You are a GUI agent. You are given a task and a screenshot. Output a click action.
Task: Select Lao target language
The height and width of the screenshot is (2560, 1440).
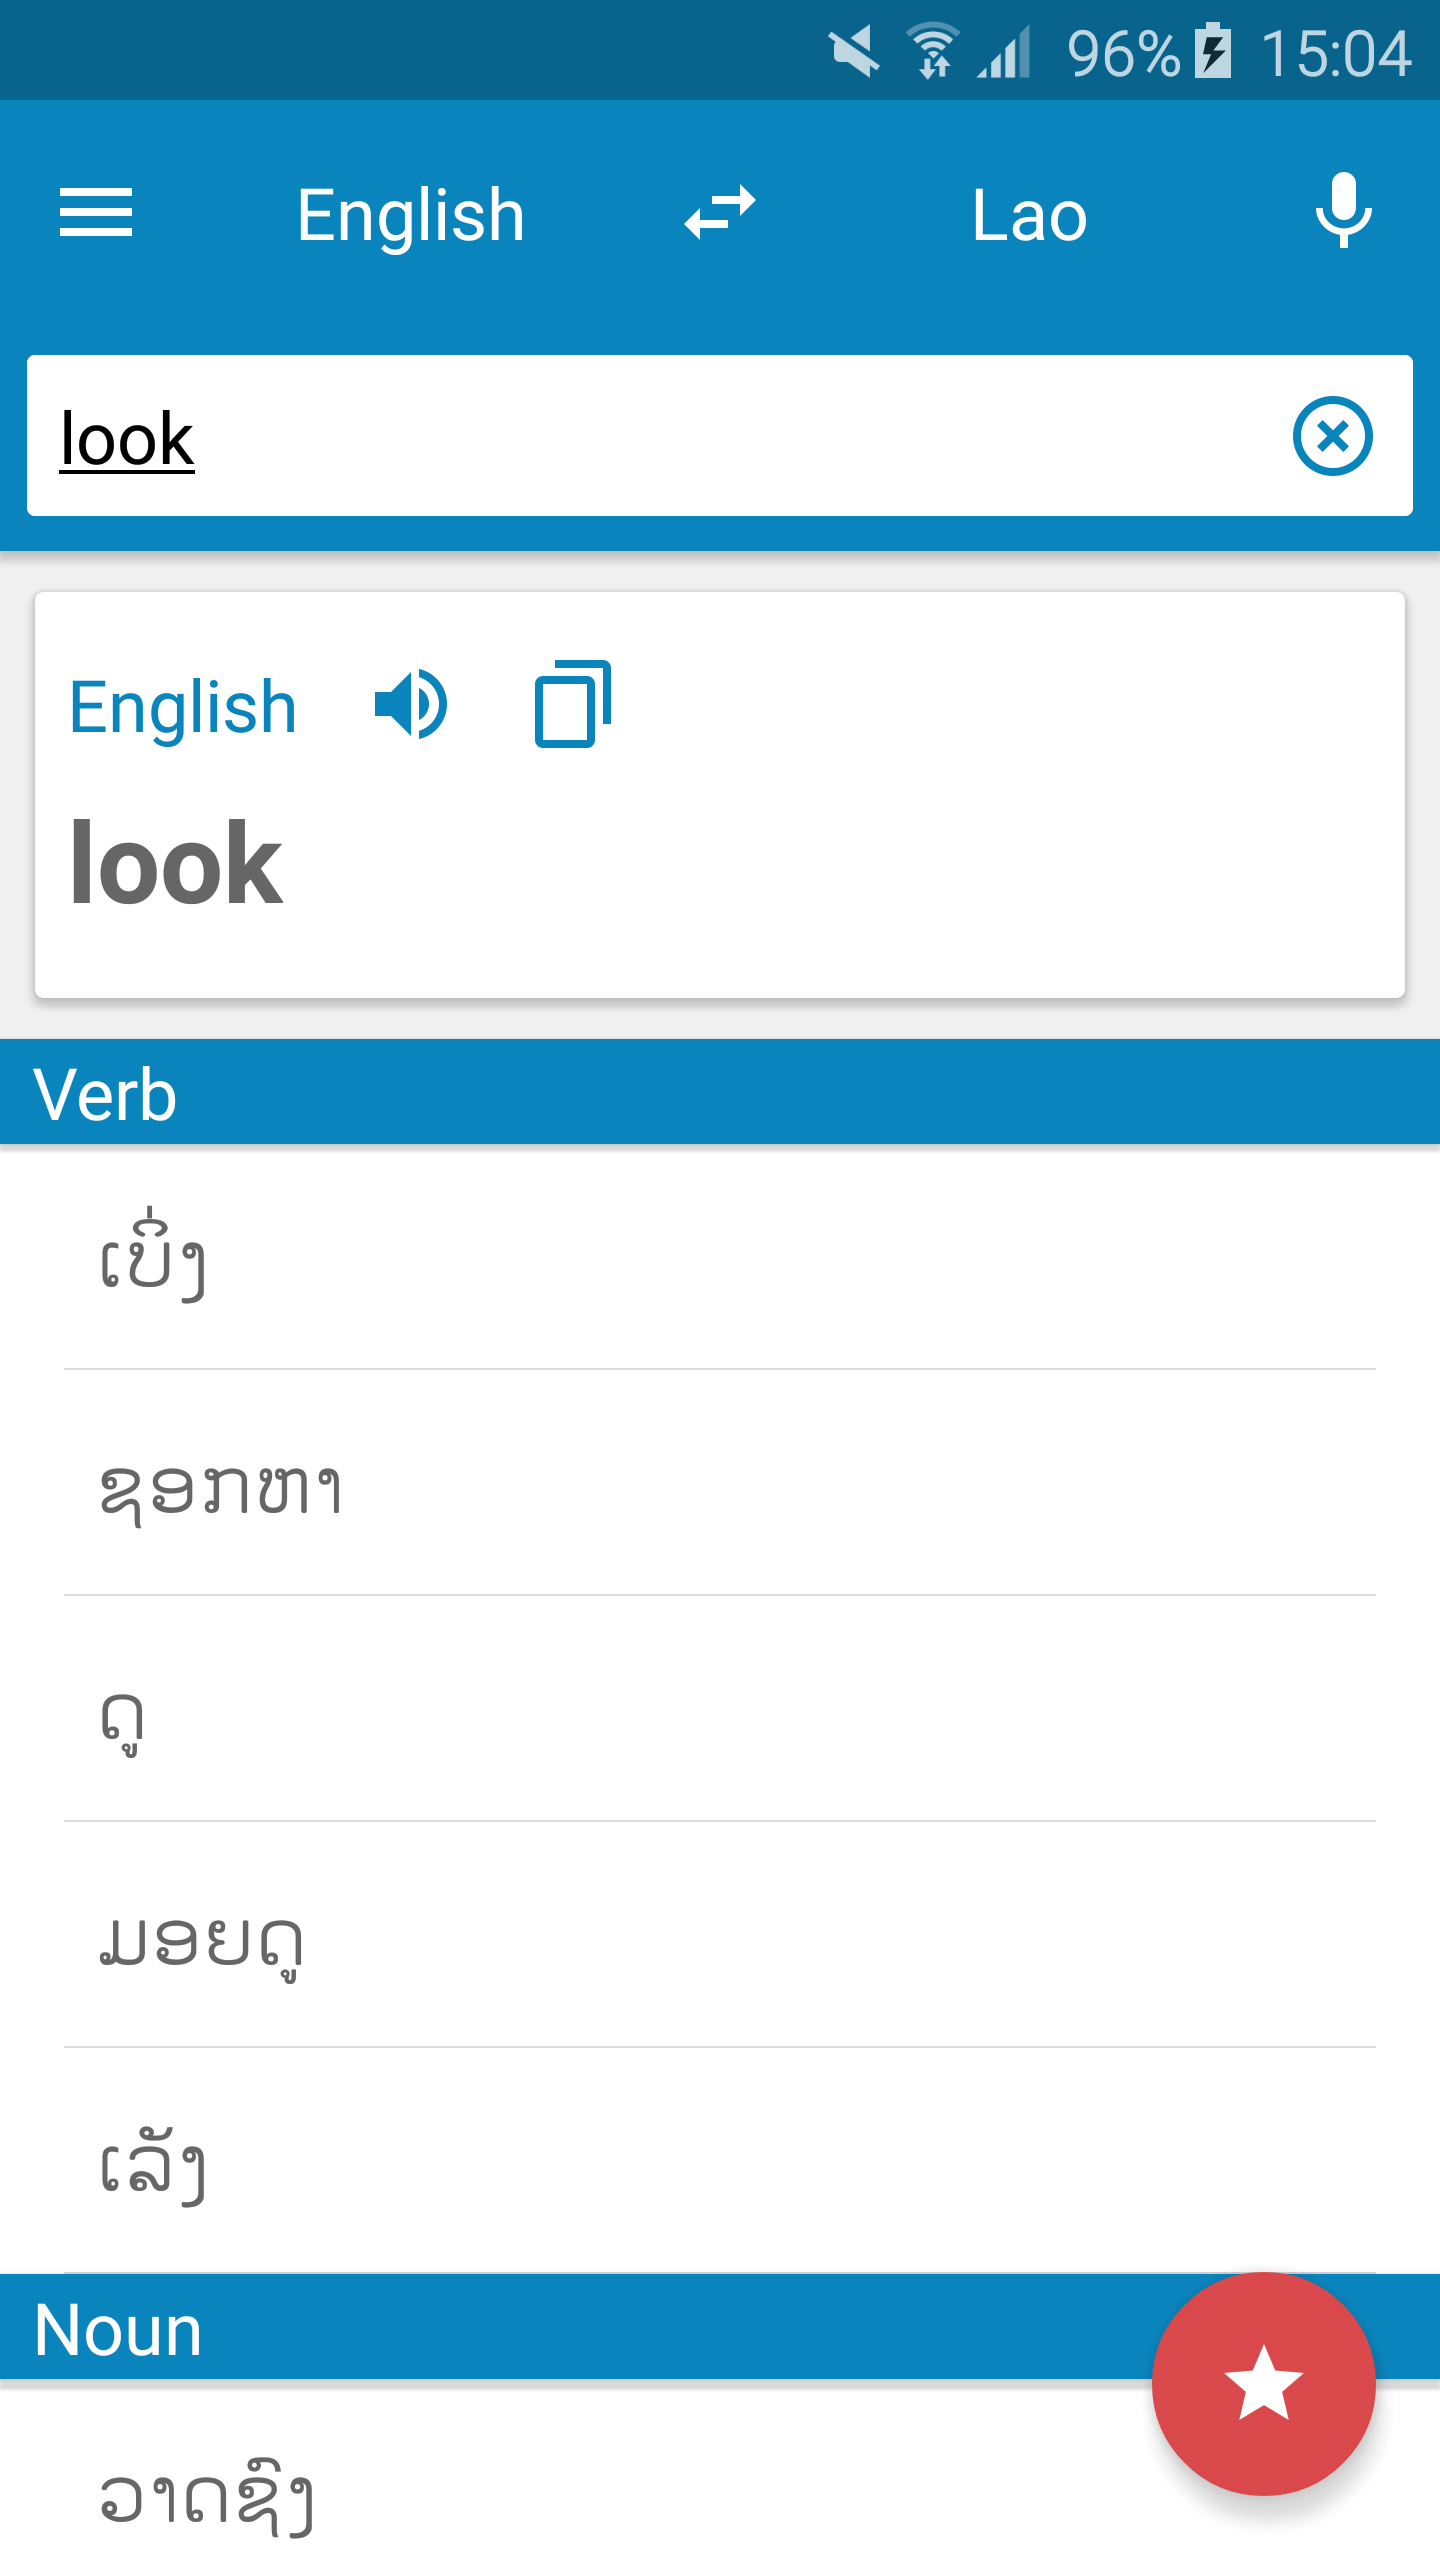1029,215
